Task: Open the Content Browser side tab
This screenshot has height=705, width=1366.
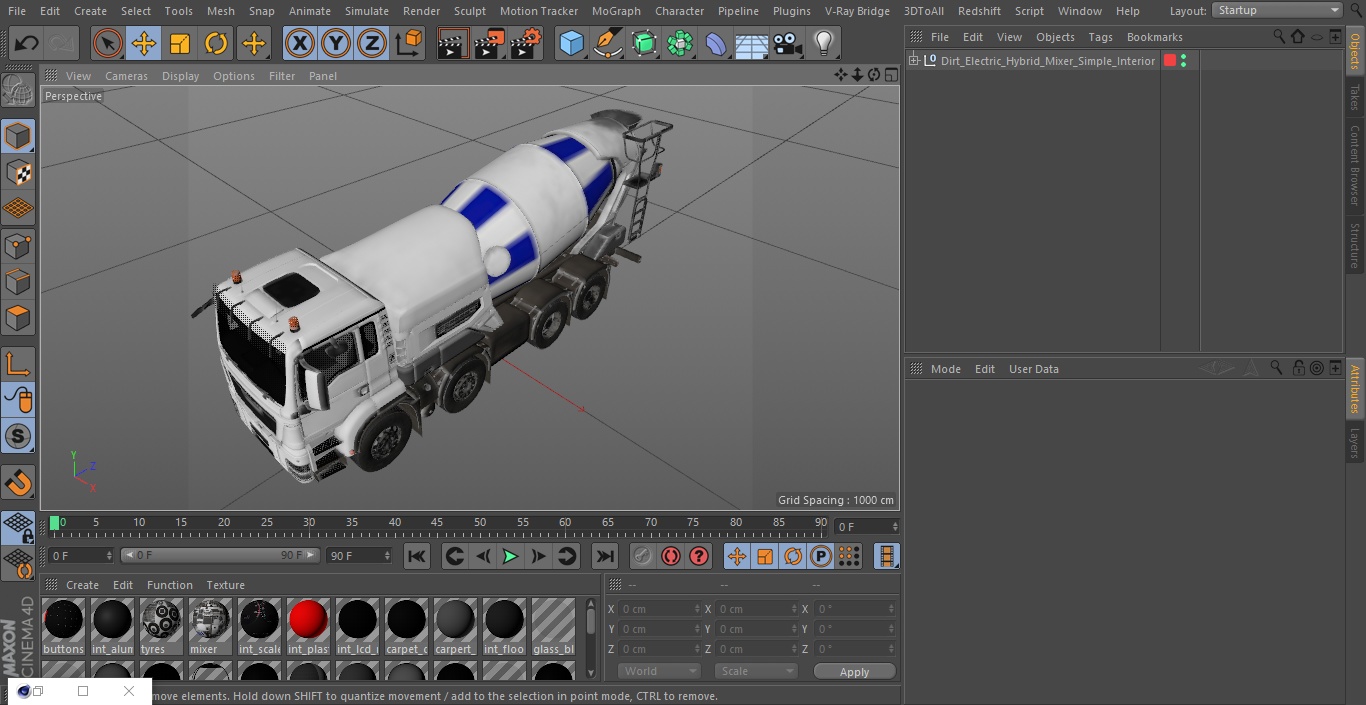Action: [x=1355, y=164]
